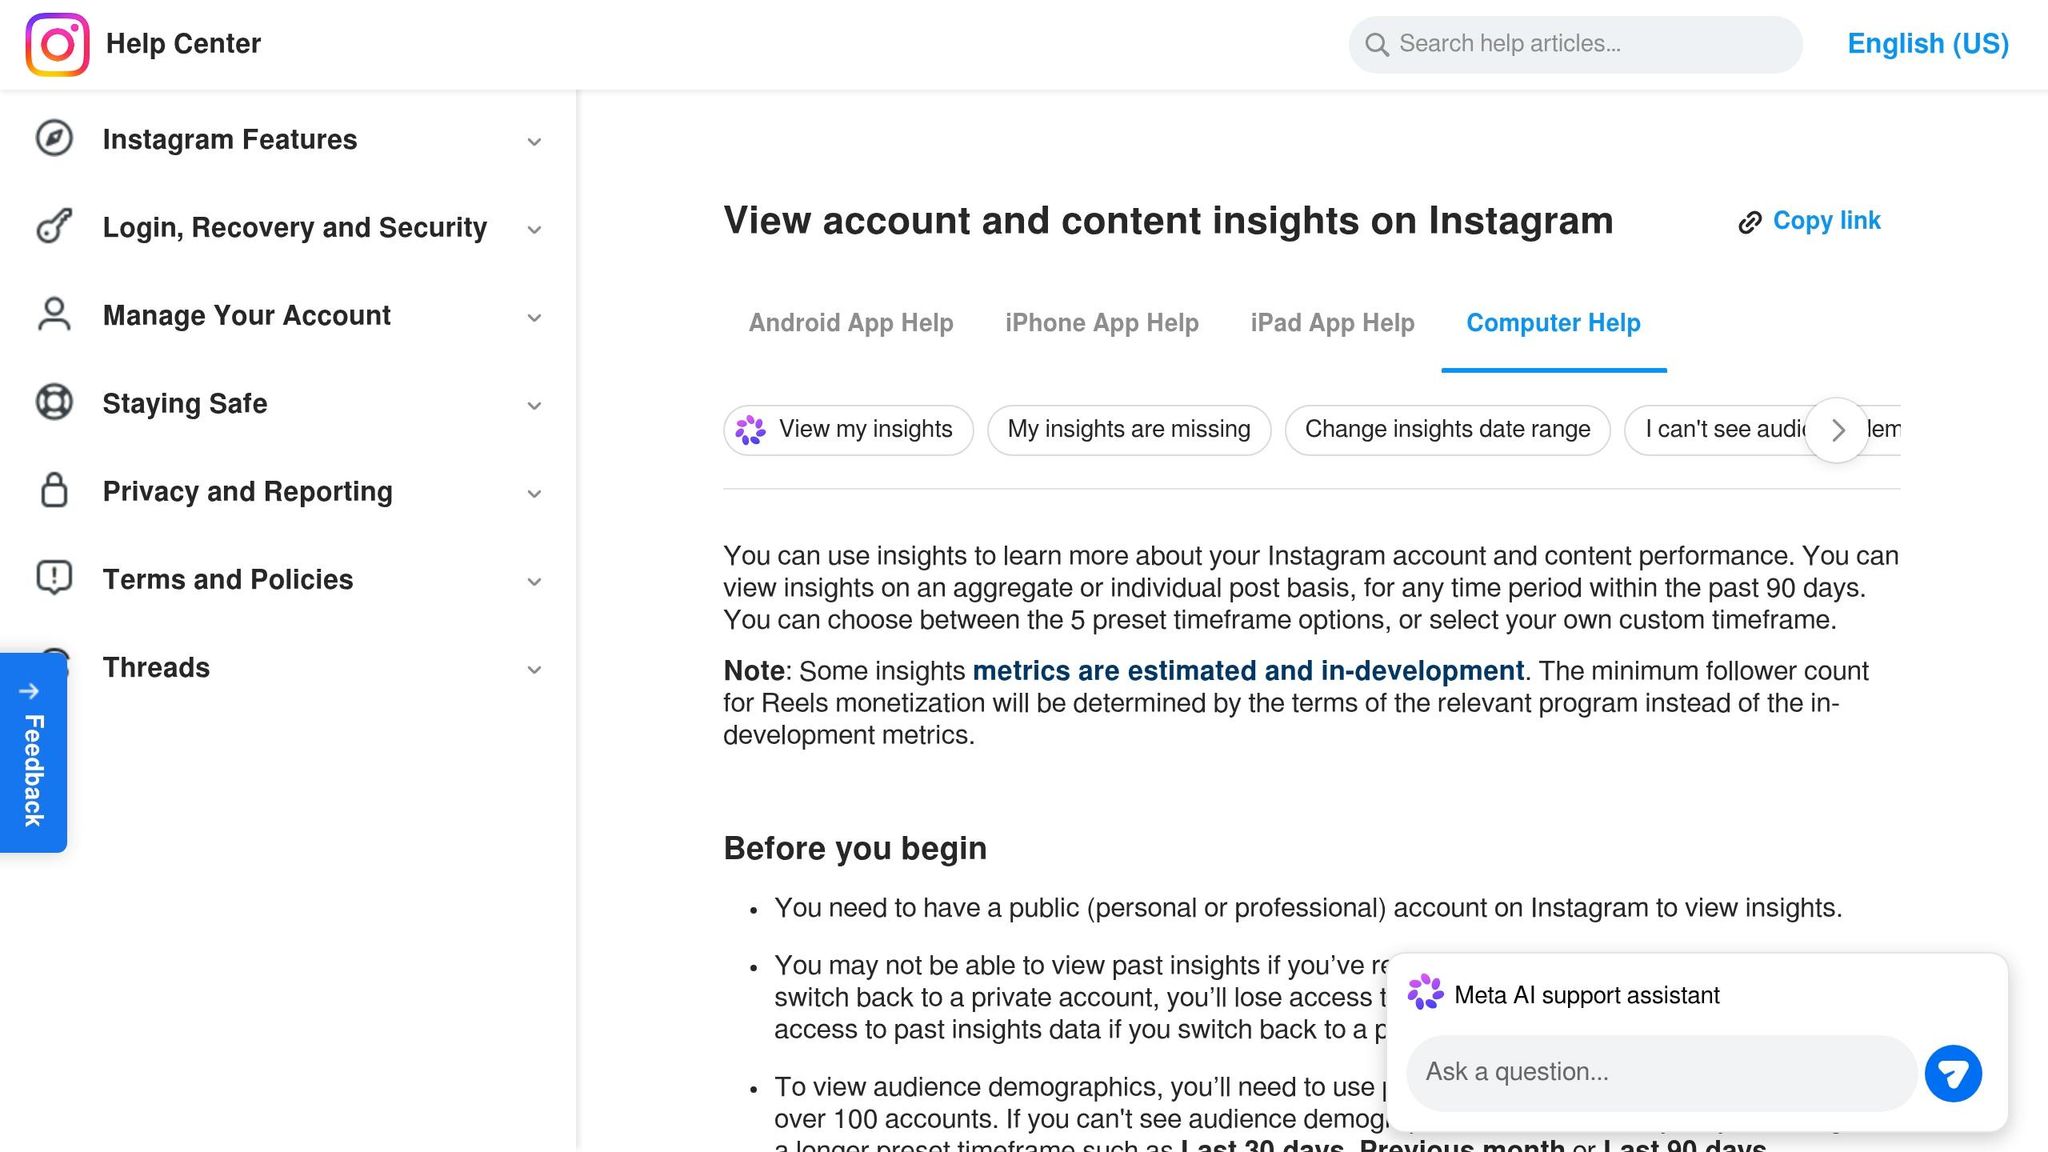Click the My insights are missing chip
2048x1152 pixels.
(1129, 430)
